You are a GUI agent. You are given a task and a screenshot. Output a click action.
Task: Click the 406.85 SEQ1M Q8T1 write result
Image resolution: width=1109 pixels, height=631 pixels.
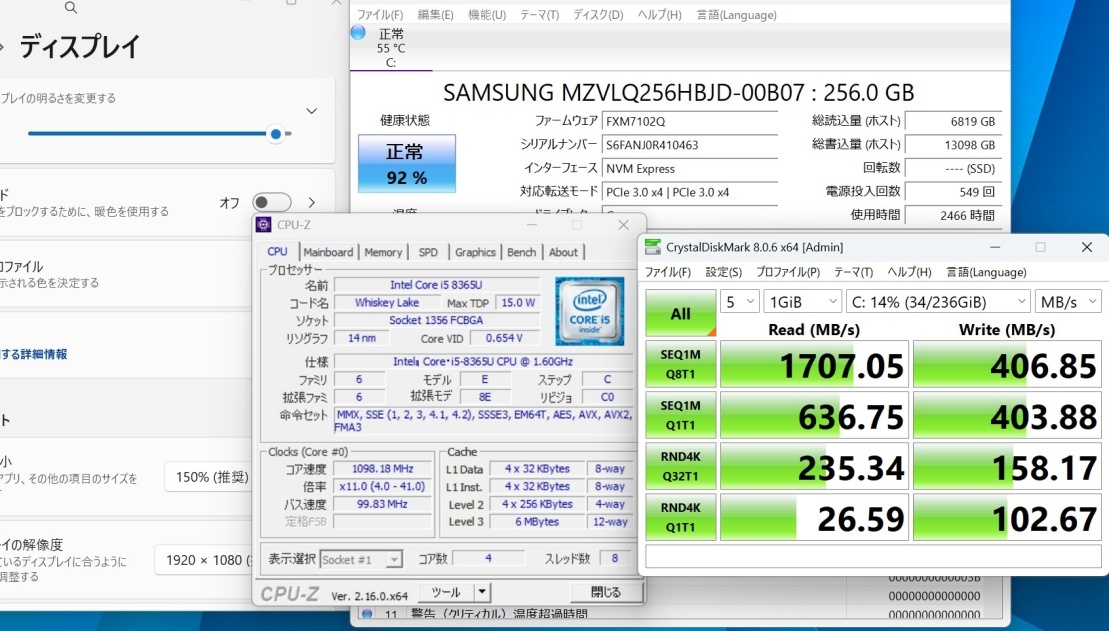[1007, 364]
